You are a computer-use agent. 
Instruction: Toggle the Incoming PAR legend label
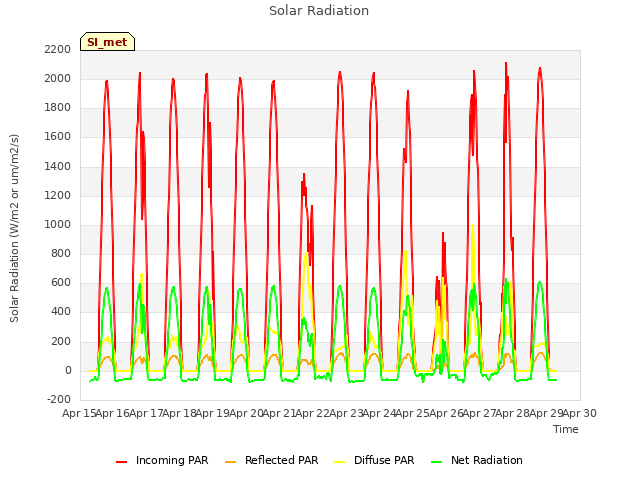click(x=172, y=460)
